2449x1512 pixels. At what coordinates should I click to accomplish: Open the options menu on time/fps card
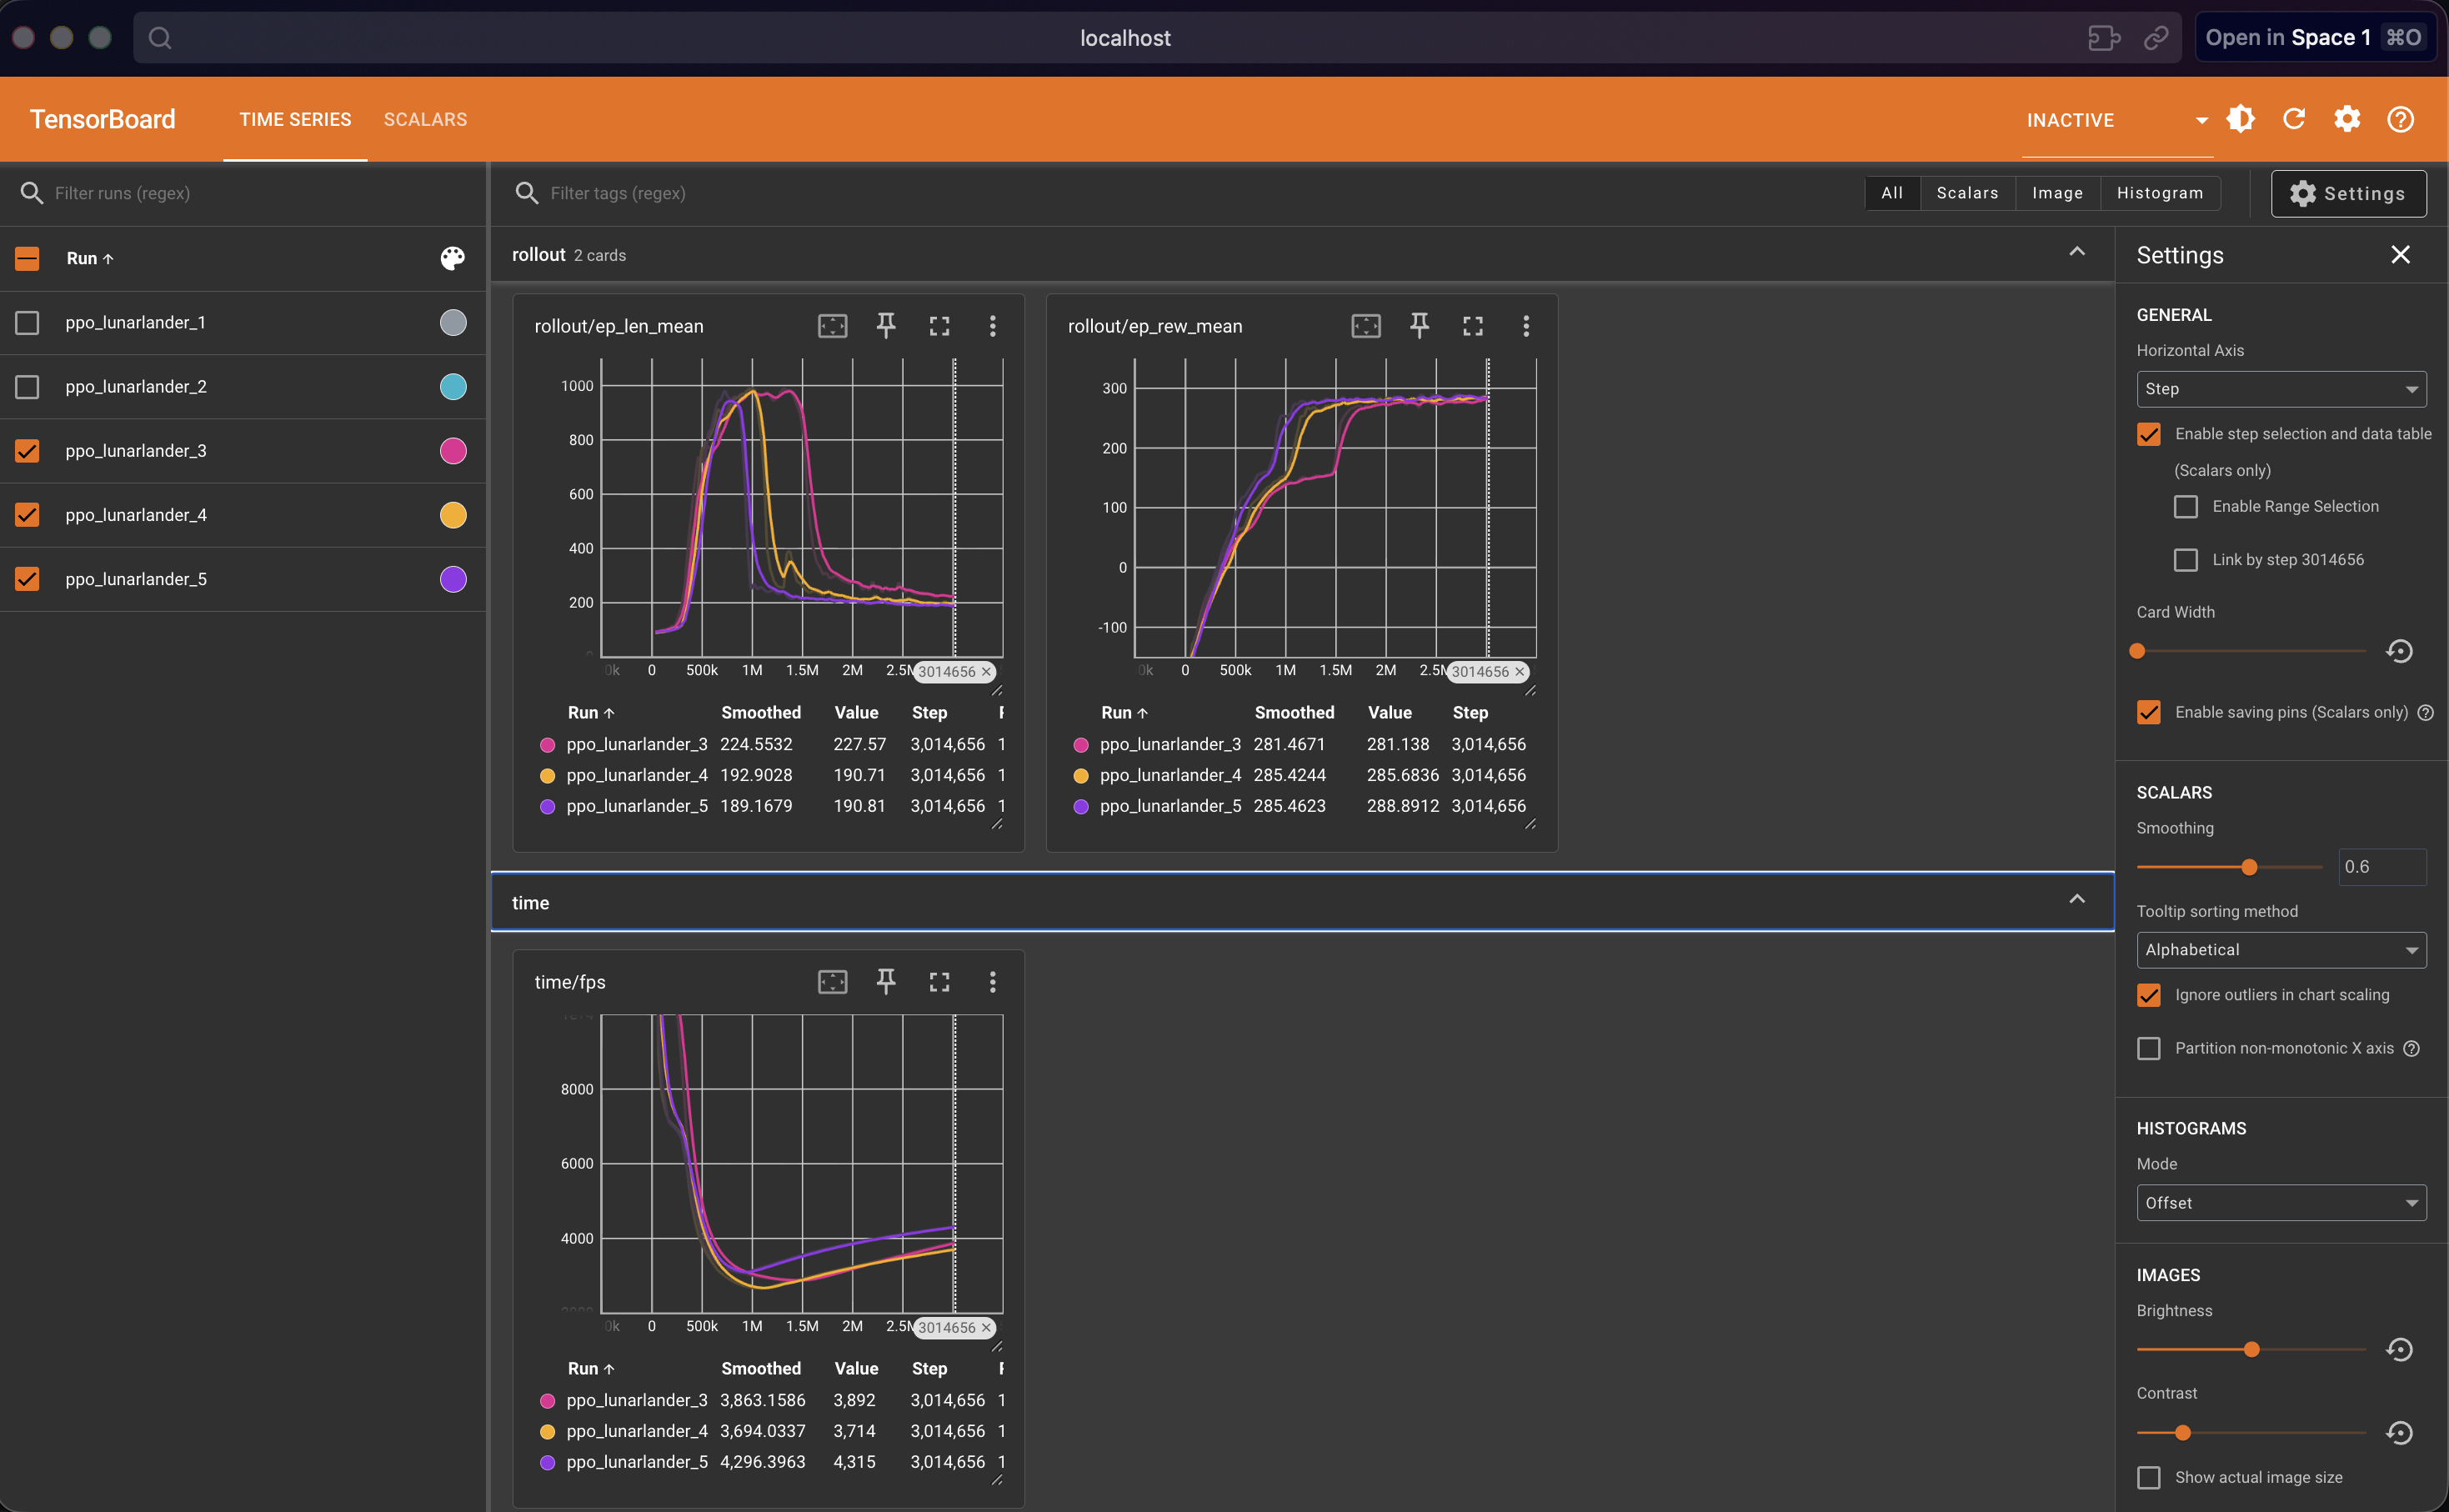tap(993, 982)
